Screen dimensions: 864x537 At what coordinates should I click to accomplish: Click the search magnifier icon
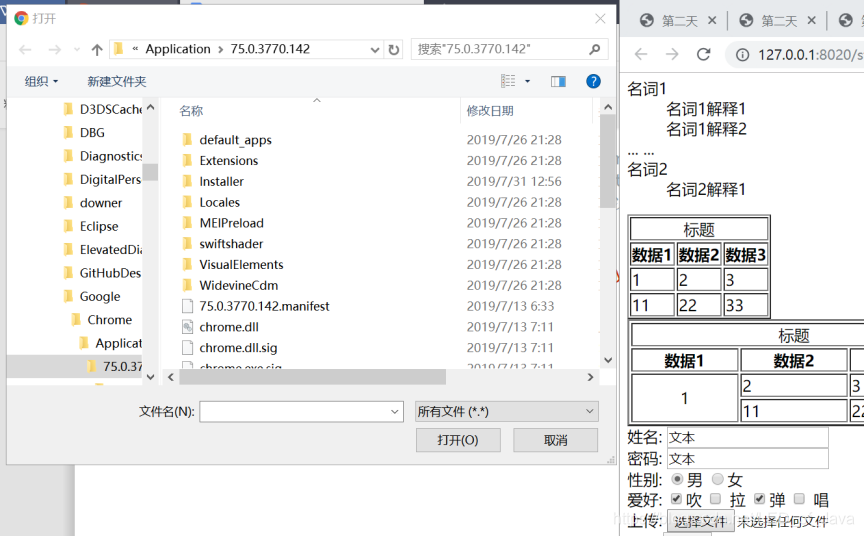click(x=595, y=50)
